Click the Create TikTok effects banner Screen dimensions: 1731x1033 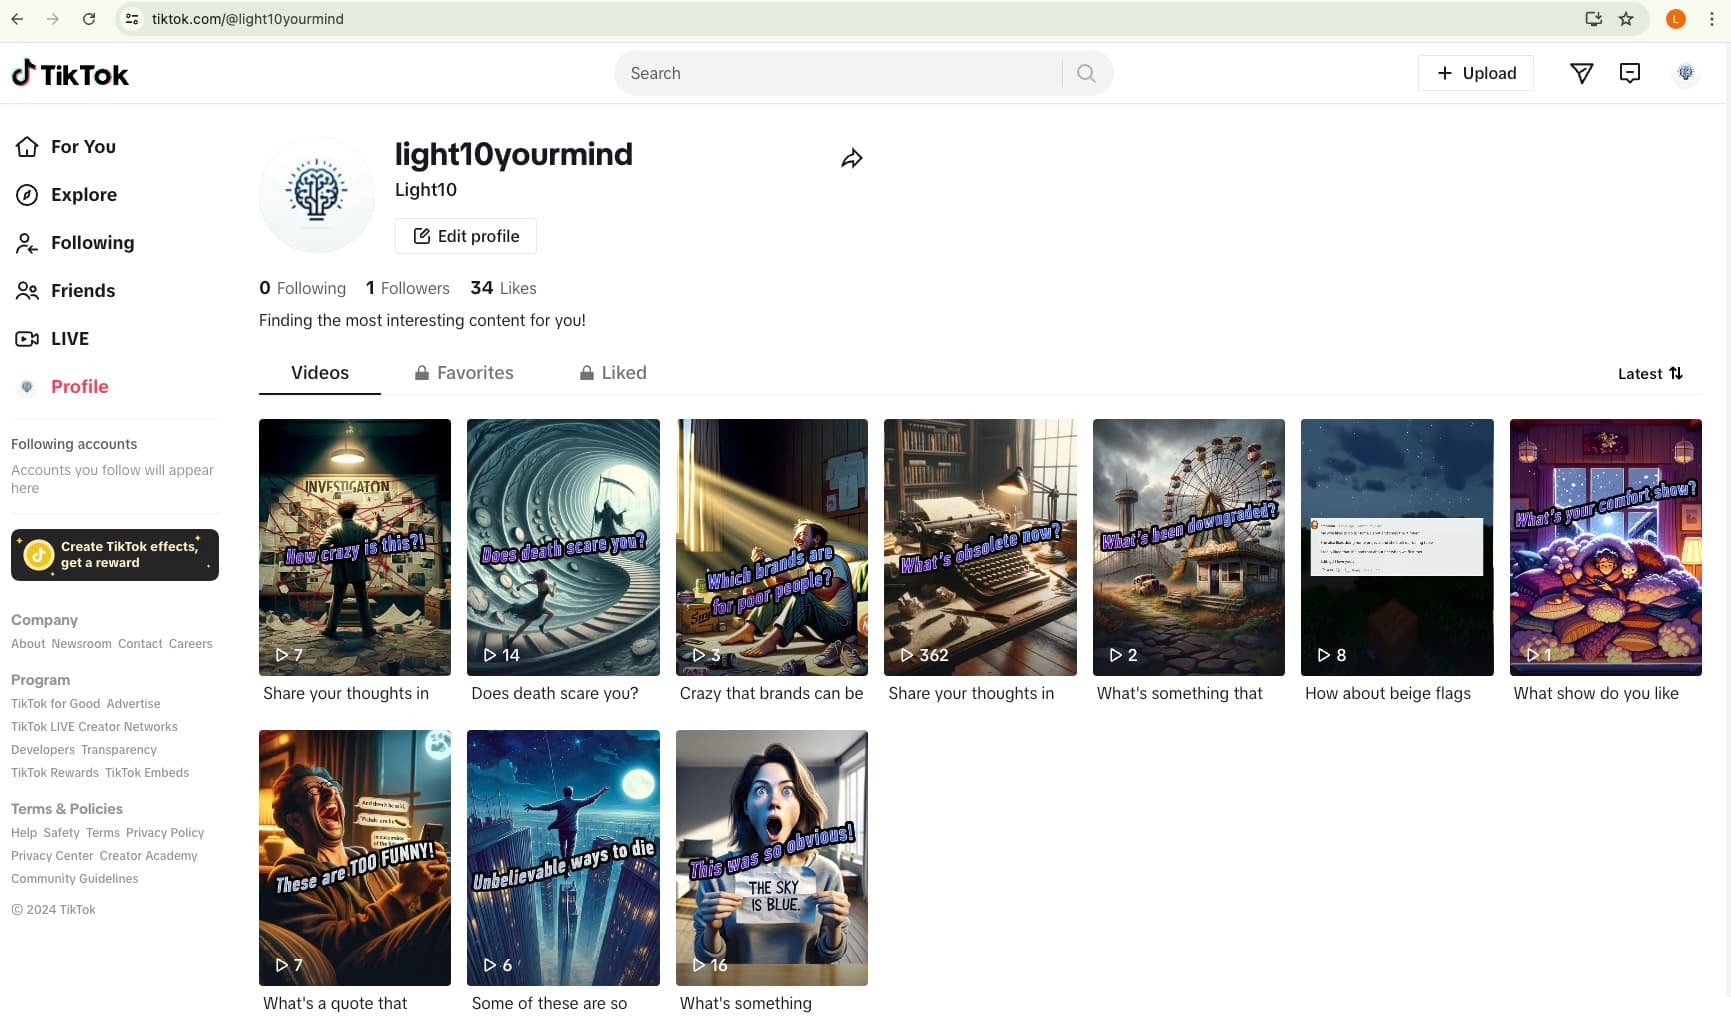pos(115,555)
